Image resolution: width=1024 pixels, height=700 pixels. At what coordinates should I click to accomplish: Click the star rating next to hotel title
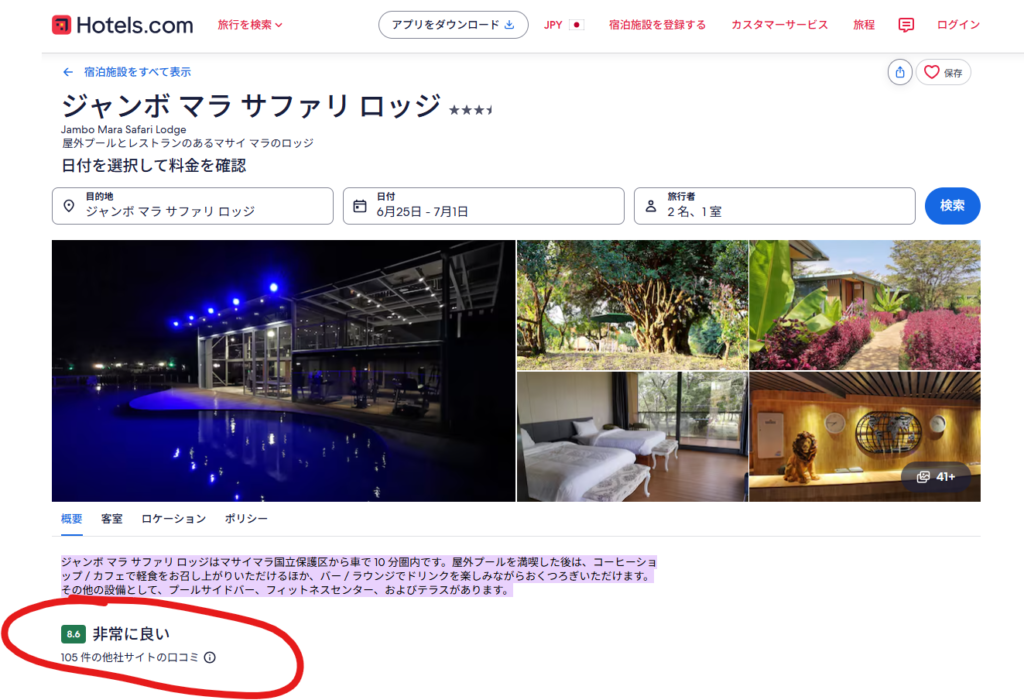point(471,110)
